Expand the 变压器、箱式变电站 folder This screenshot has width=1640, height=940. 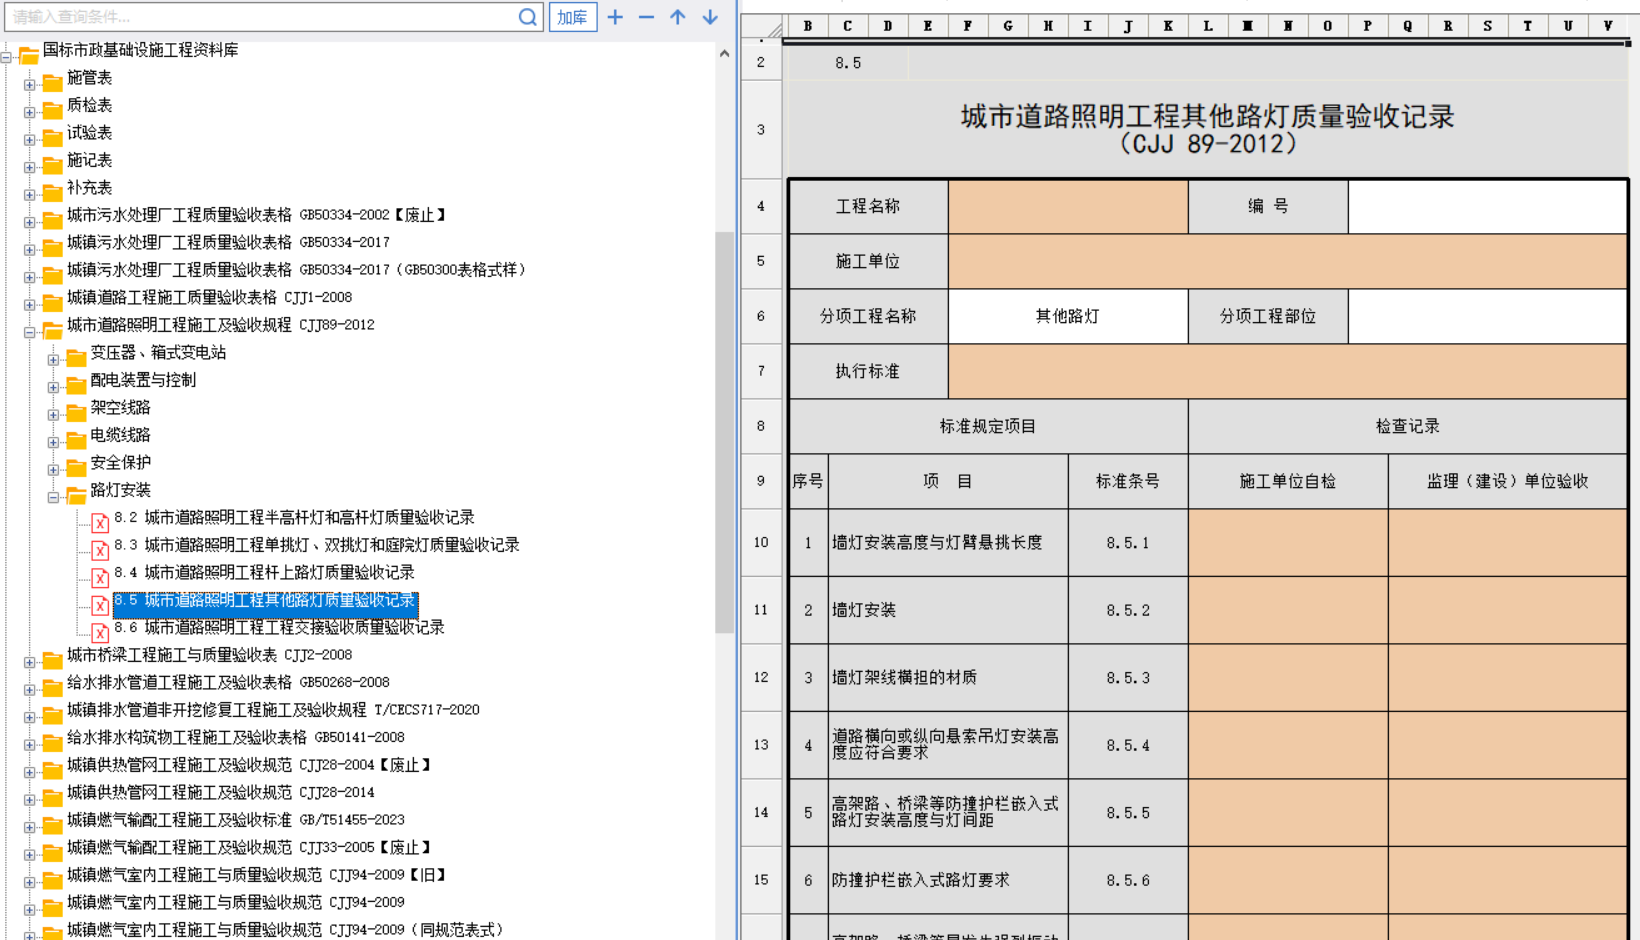point(54,359)
